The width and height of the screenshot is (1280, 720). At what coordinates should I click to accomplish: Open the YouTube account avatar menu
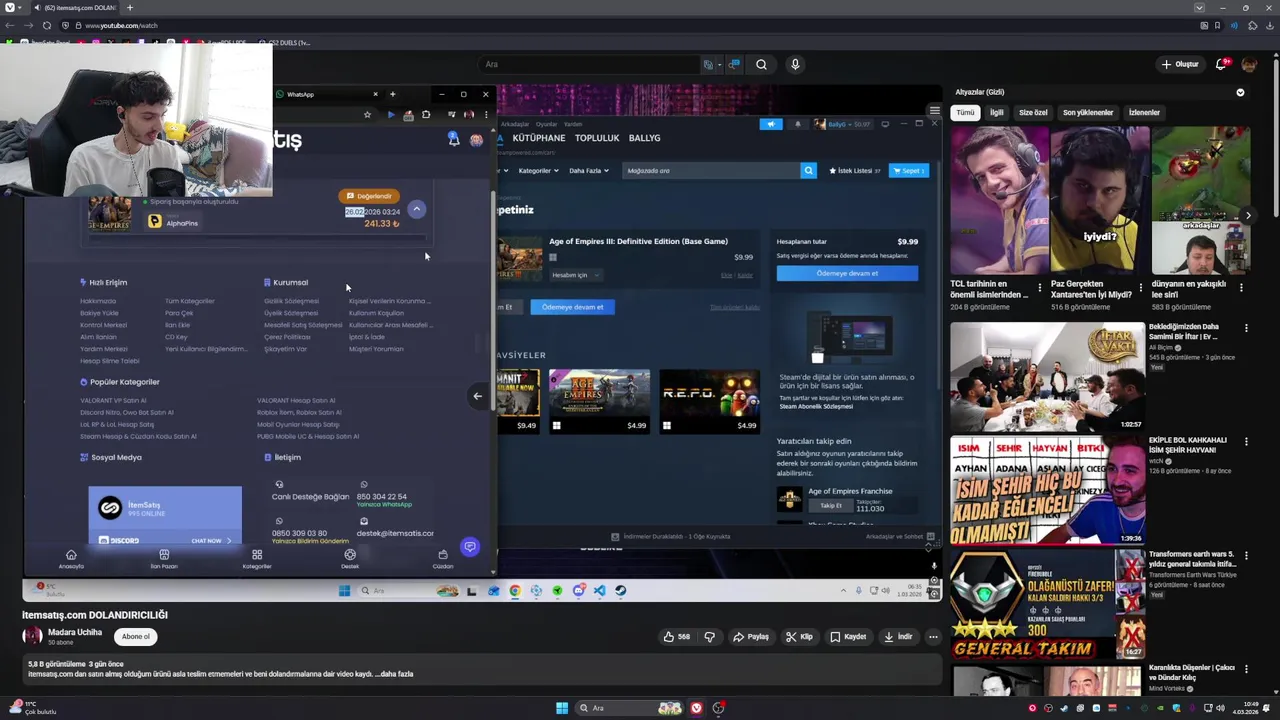(x=1249, y=64)
